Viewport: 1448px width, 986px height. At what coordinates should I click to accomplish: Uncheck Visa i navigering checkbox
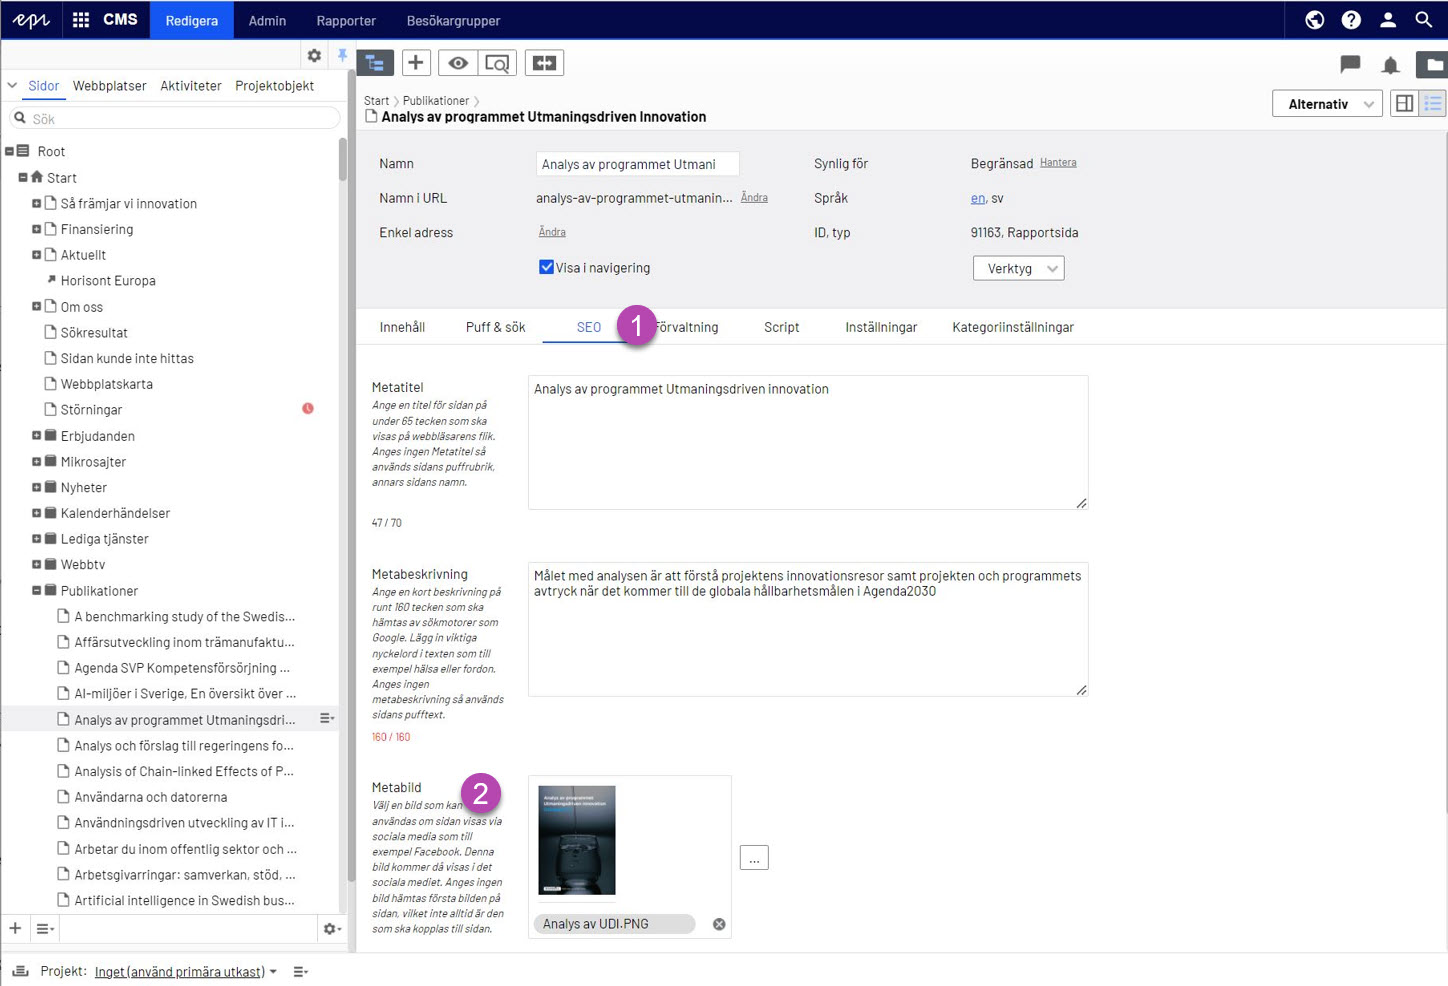pyautogui.click(x=546, y=267)
